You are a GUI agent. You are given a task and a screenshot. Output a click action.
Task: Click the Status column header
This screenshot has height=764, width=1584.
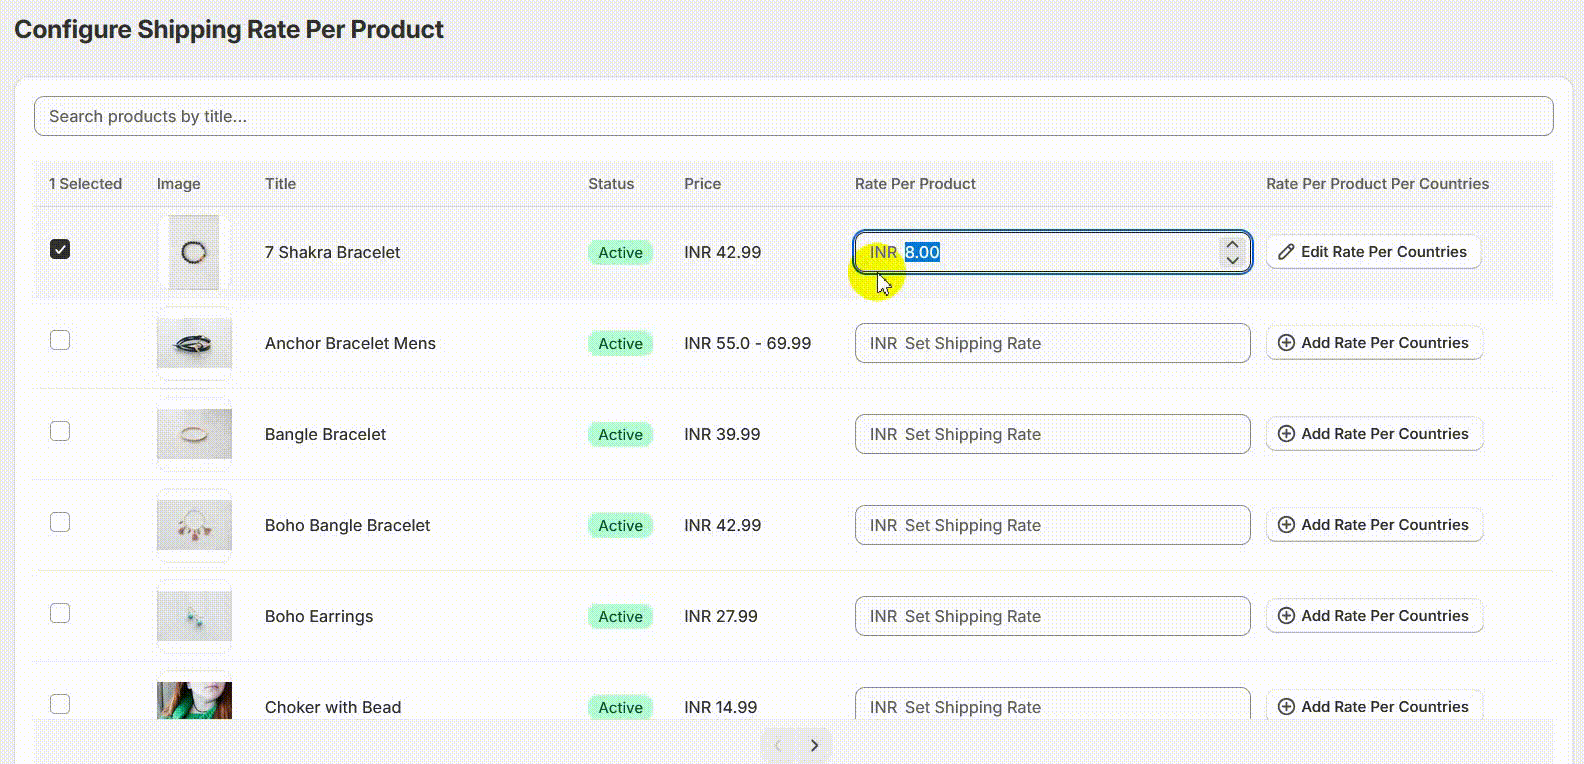(x=611, y=184)
